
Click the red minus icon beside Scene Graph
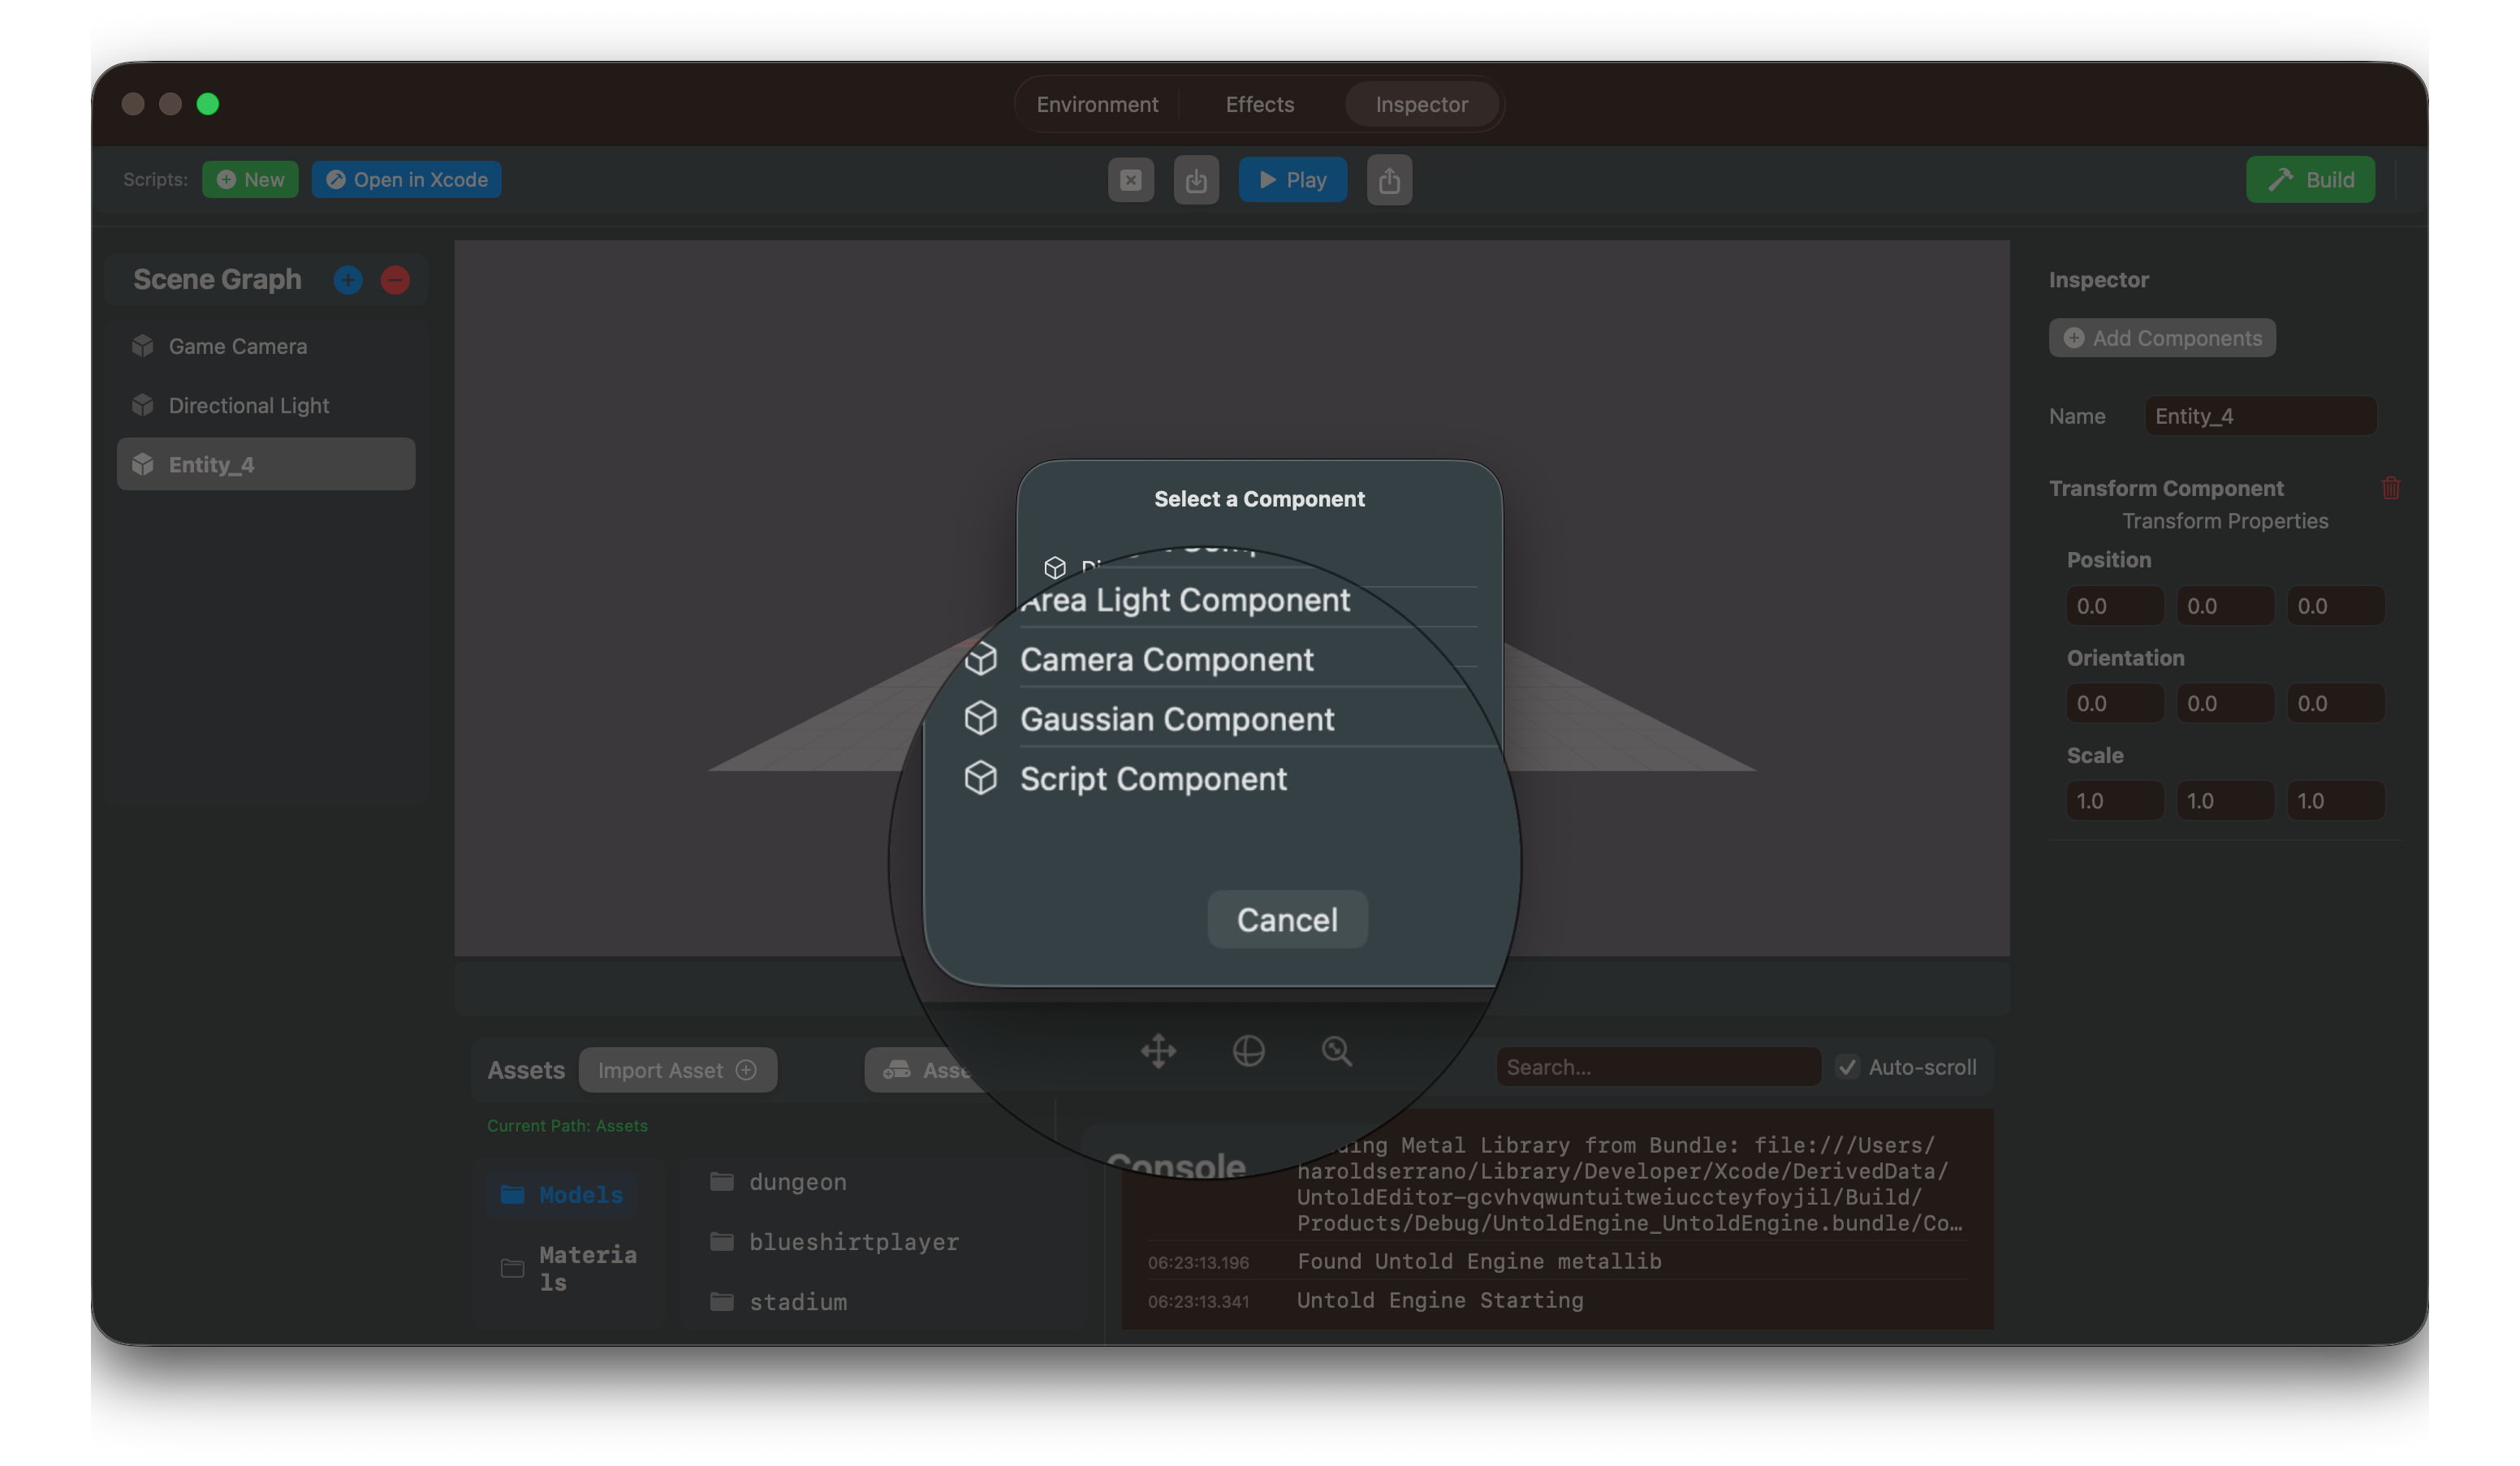(395, 280)
